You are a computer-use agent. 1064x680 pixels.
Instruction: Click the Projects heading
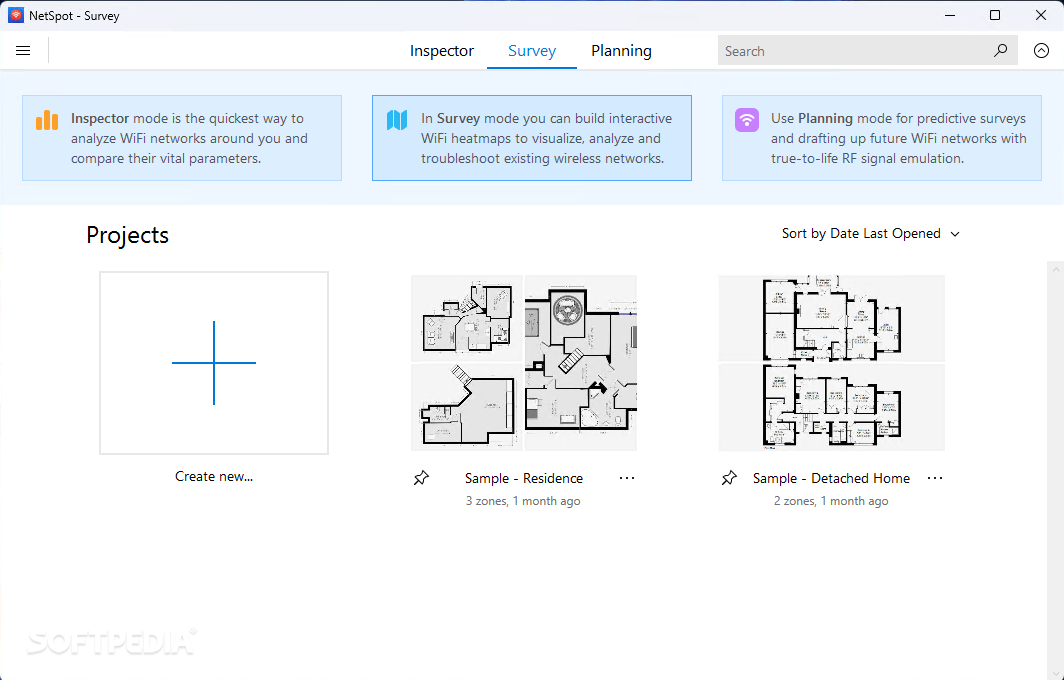point(128,235)
